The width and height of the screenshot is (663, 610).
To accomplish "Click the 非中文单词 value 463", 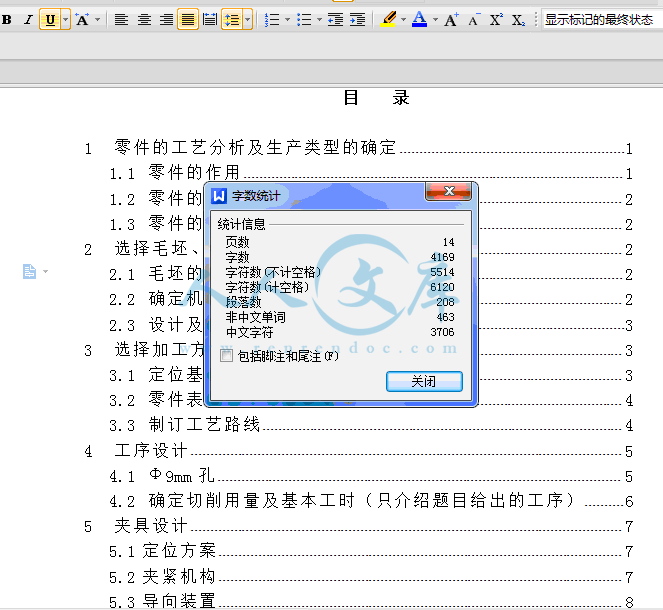I will point(446,317).
